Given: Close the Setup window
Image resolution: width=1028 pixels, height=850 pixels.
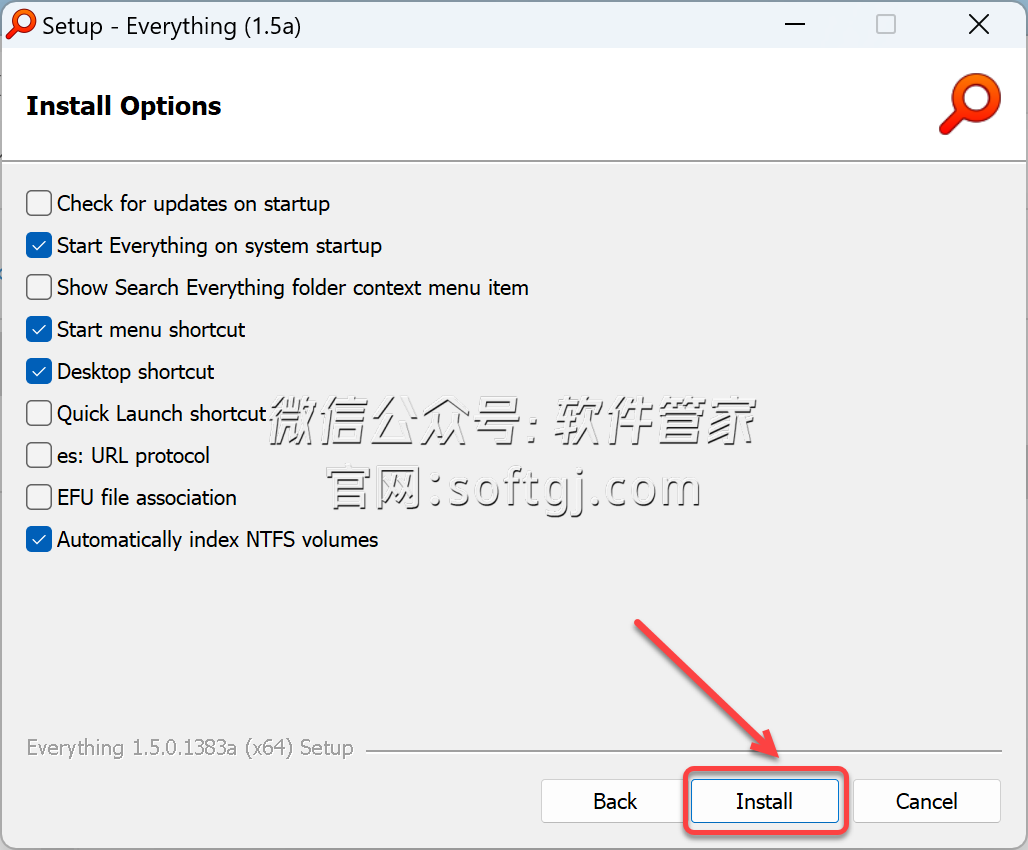Looking at the screenshot, I should (x=979, y=25).
